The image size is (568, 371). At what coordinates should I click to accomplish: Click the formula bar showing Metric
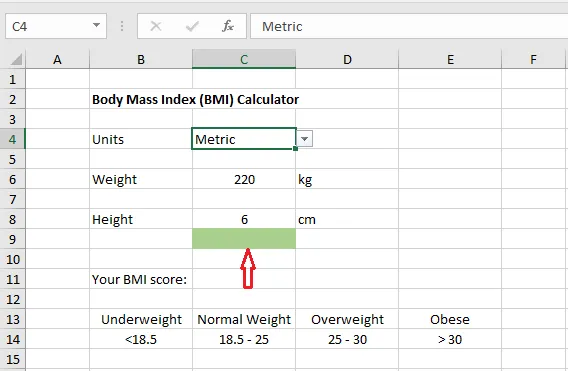[x=409, y=26]
